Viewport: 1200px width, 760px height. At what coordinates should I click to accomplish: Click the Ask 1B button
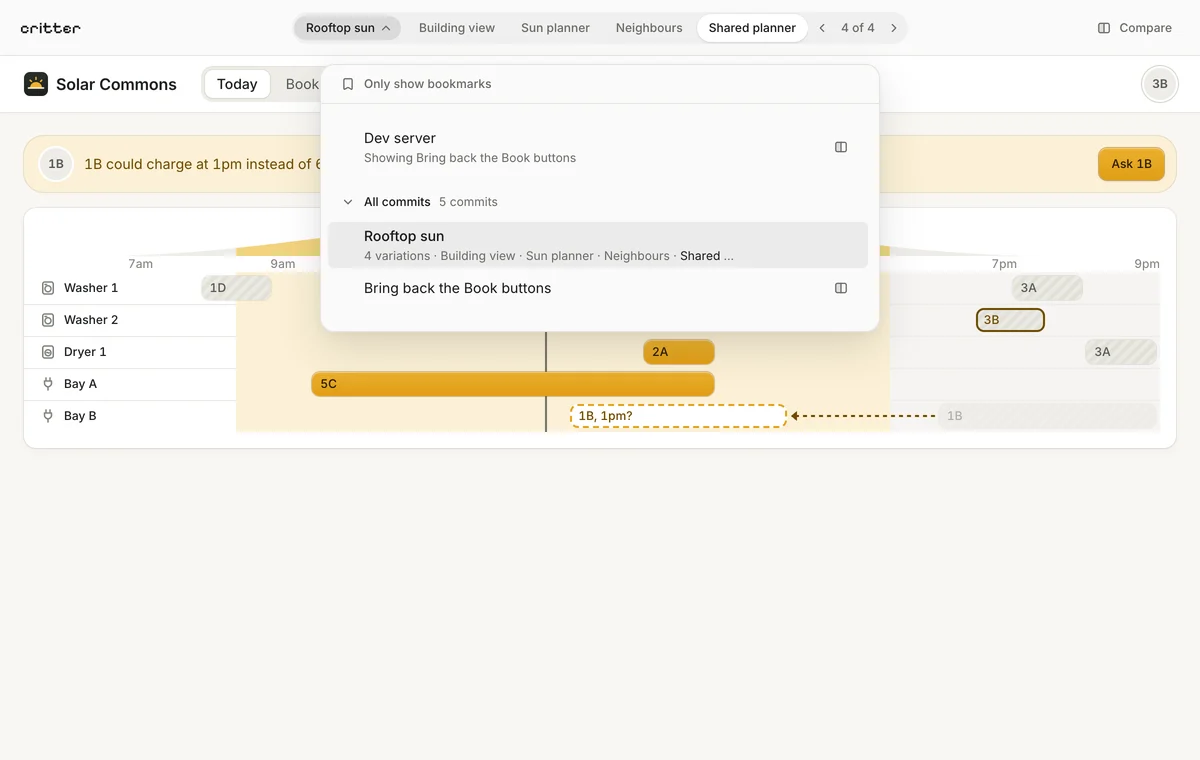(x=1131, y=164)
